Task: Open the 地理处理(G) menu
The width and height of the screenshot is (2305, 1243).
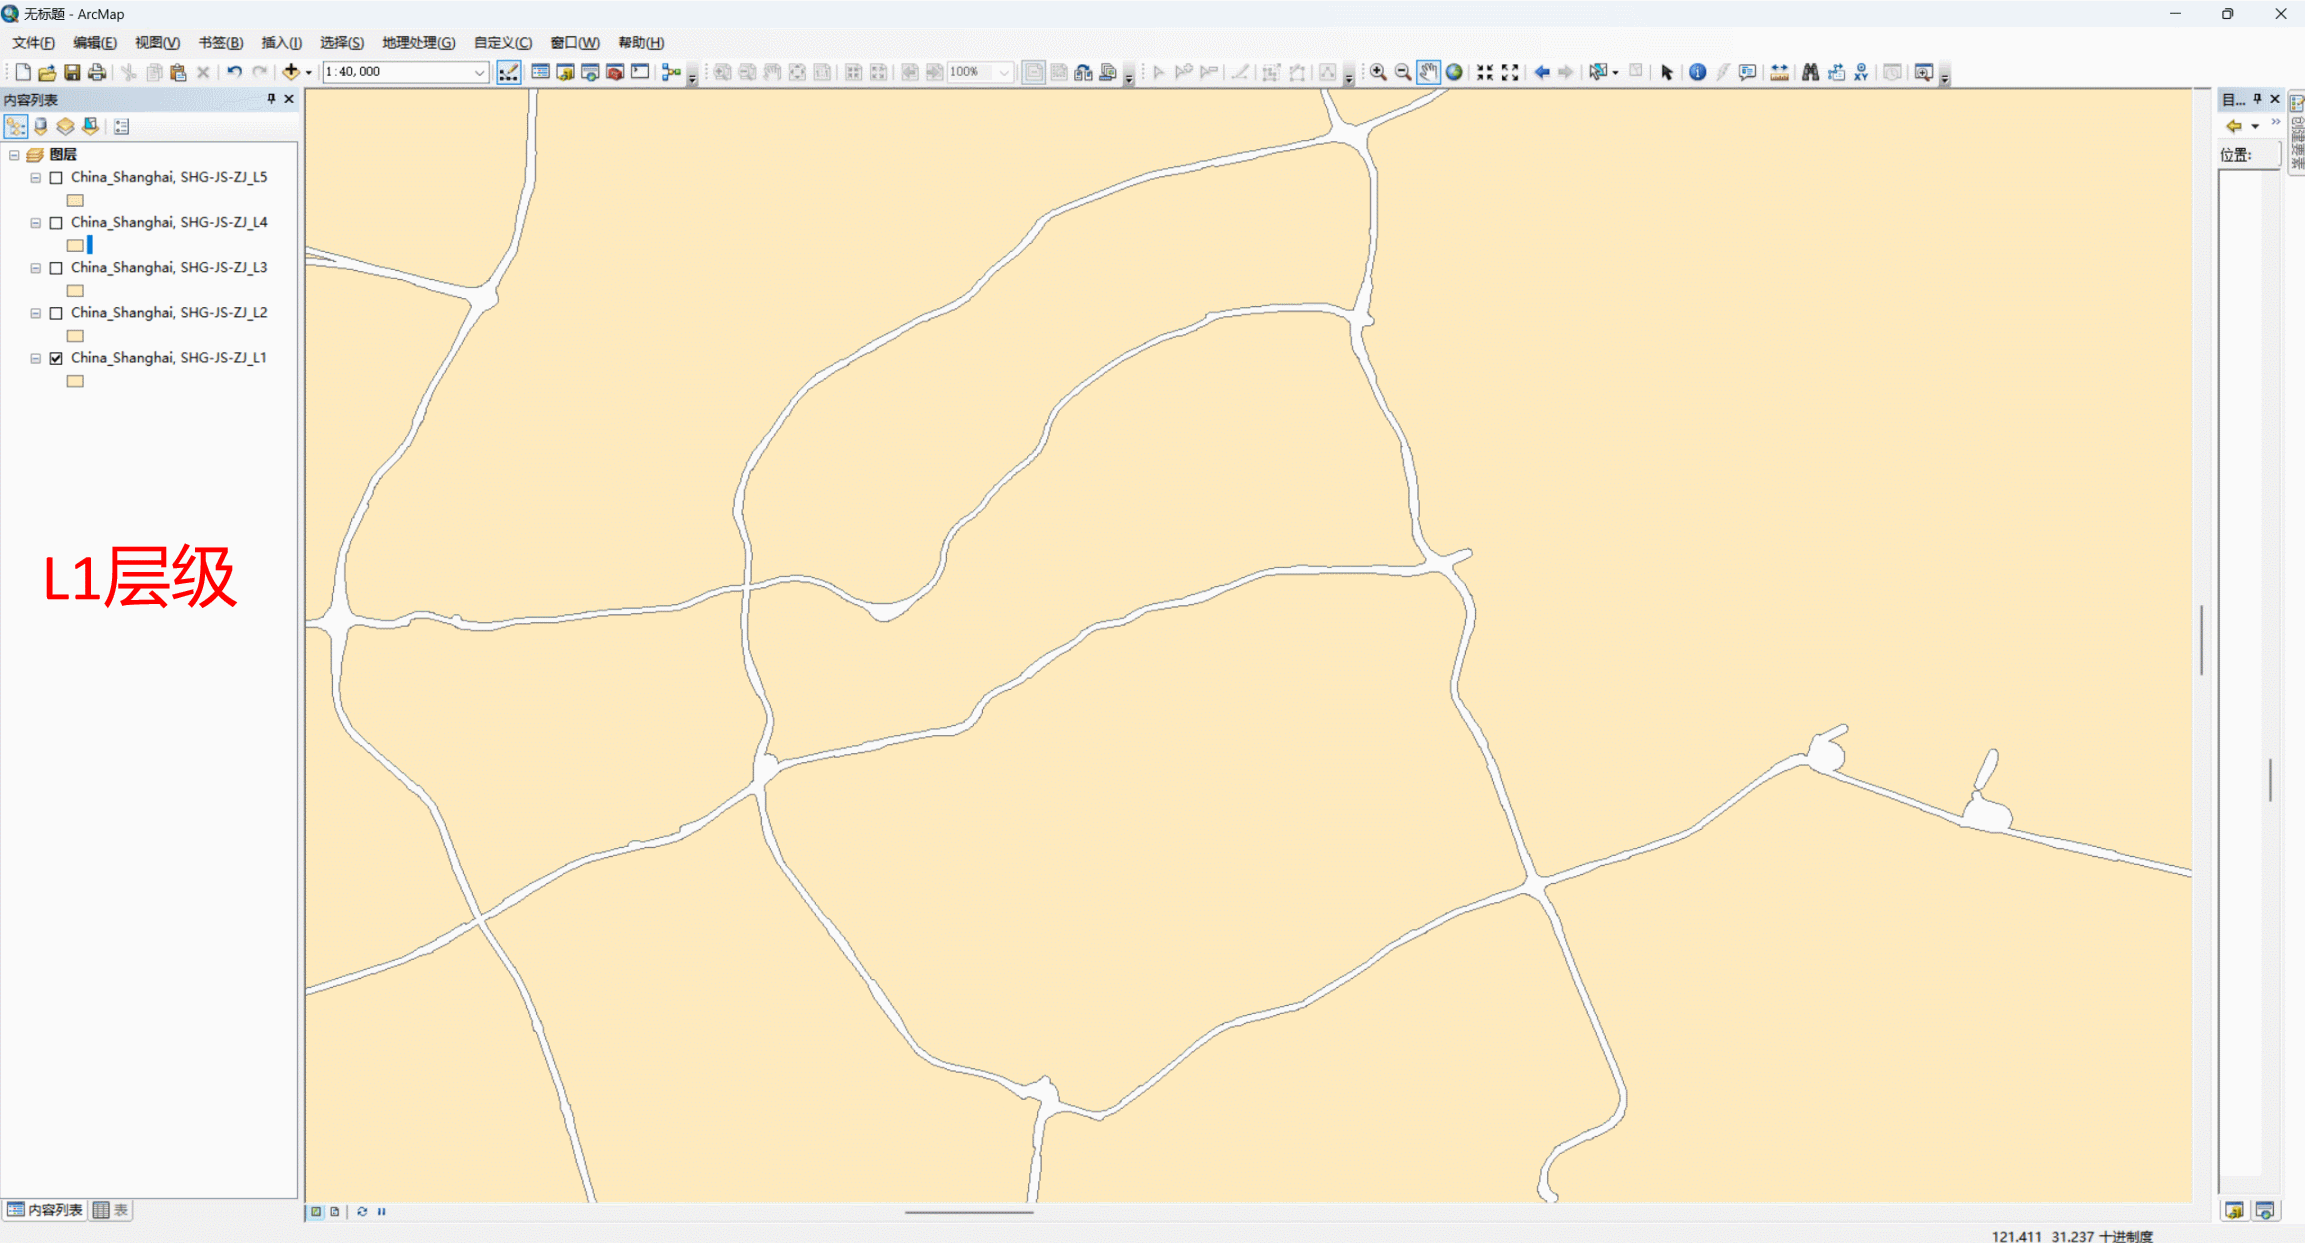Action: pyautogui.click(x=418, y=43)
